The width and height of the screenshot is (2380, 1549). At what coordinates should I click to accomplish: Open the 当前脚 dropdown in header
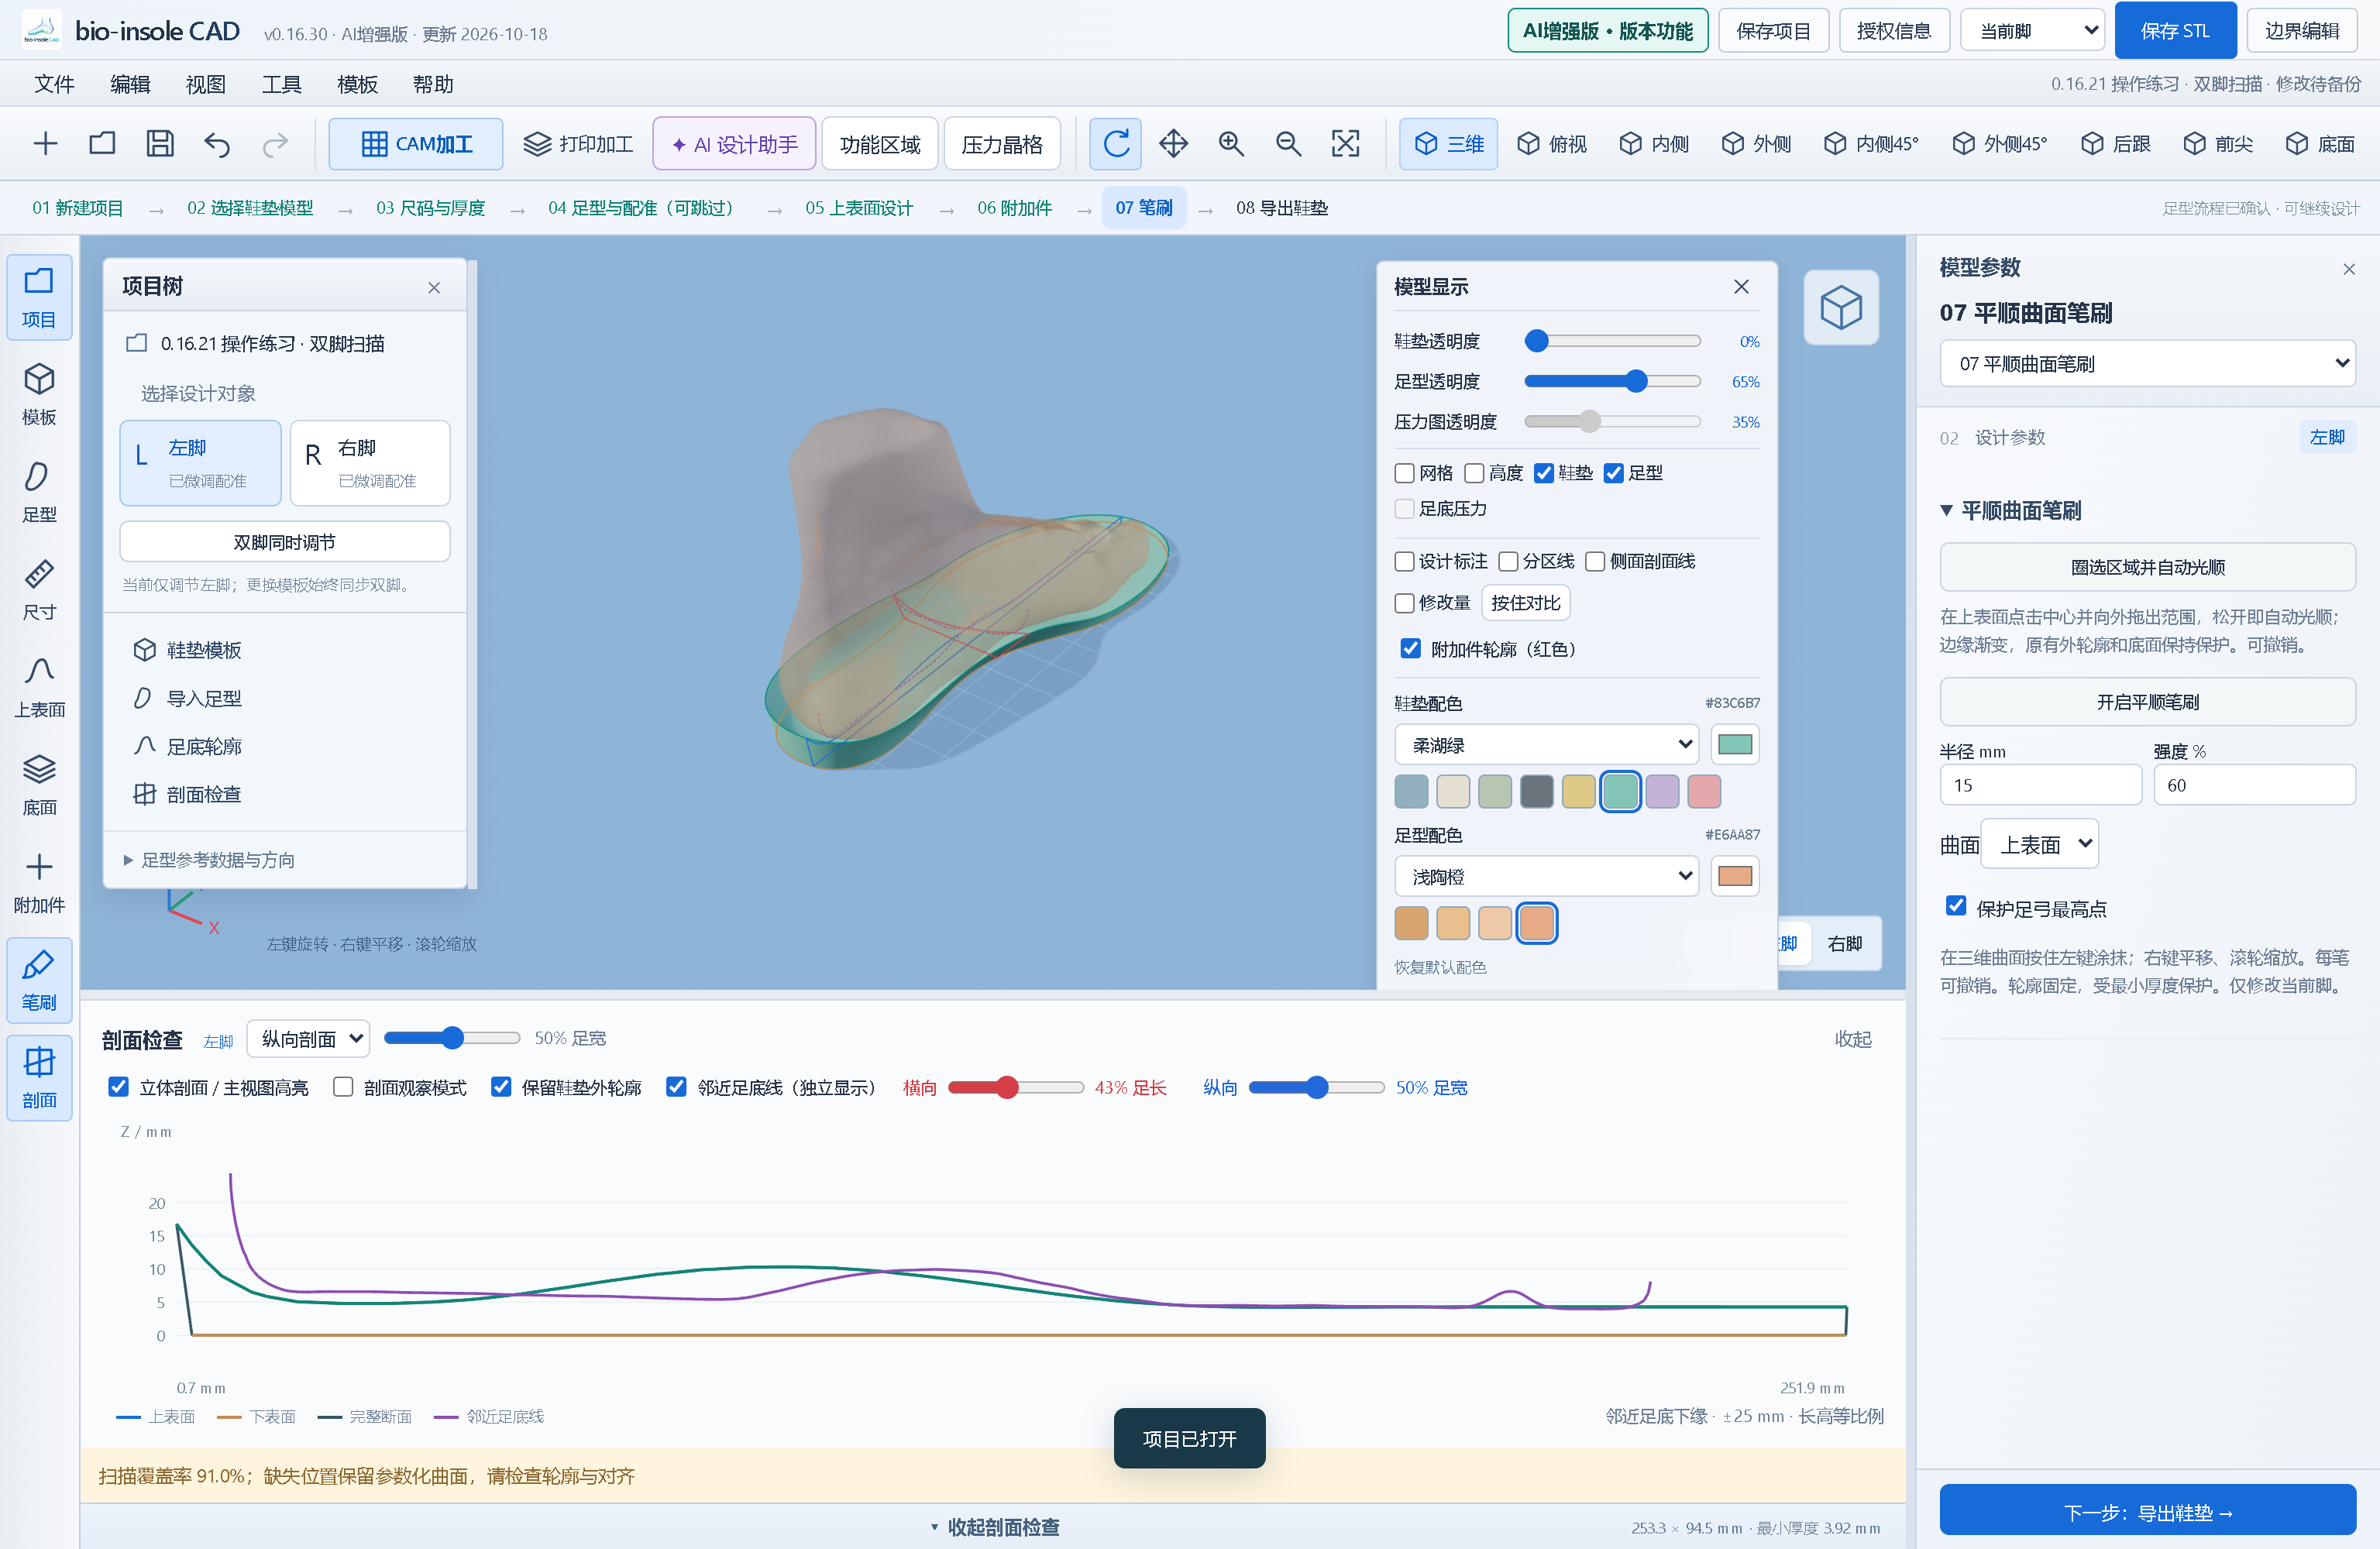(x=2032, y=31)
